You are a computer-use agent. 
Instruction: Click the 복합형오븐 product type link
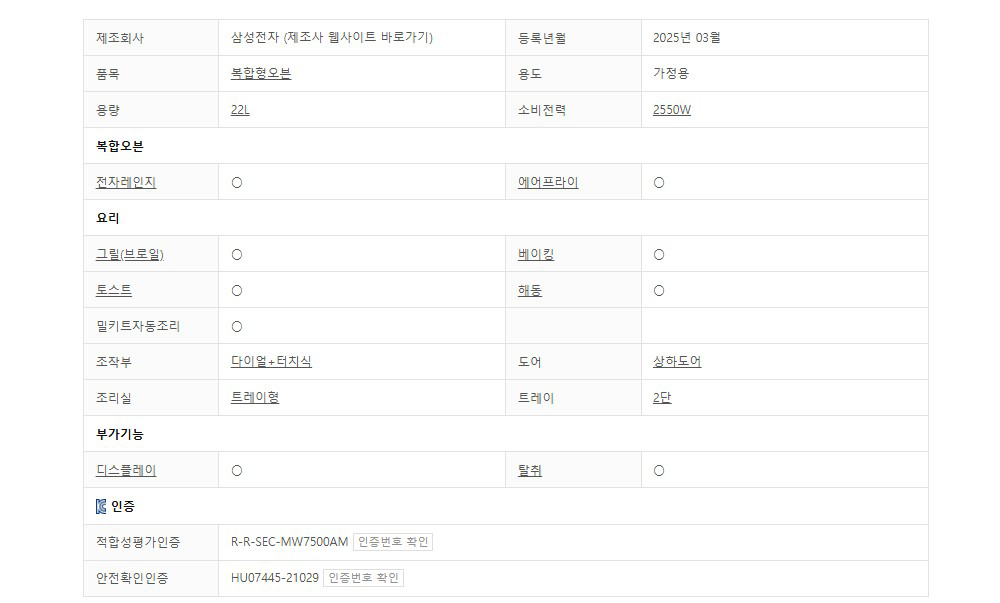260,74
